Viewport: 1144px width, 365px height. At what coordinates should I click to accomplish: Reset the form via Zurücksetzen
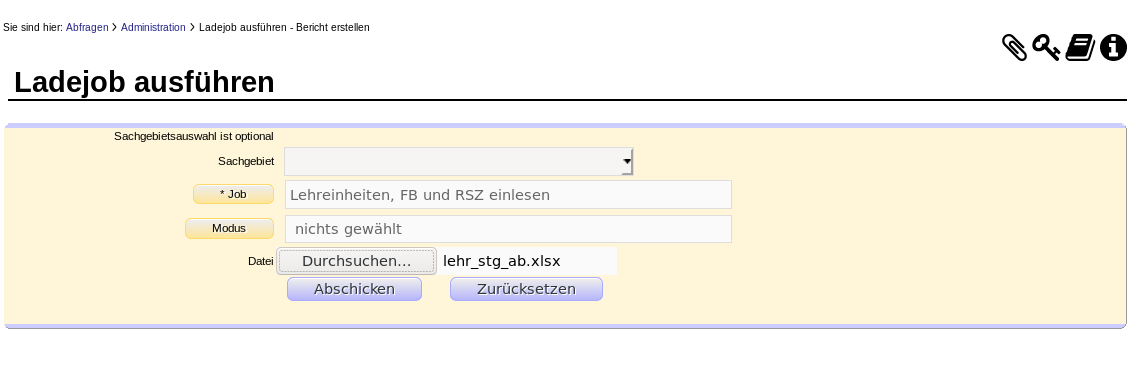(526, 289)
